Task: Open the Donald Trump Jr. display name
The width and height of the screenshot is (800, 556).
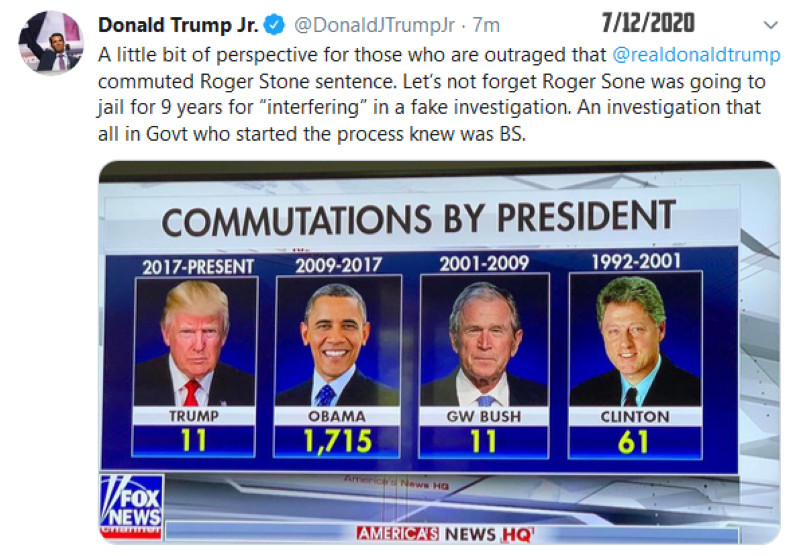Action: (x=178, y=24)
